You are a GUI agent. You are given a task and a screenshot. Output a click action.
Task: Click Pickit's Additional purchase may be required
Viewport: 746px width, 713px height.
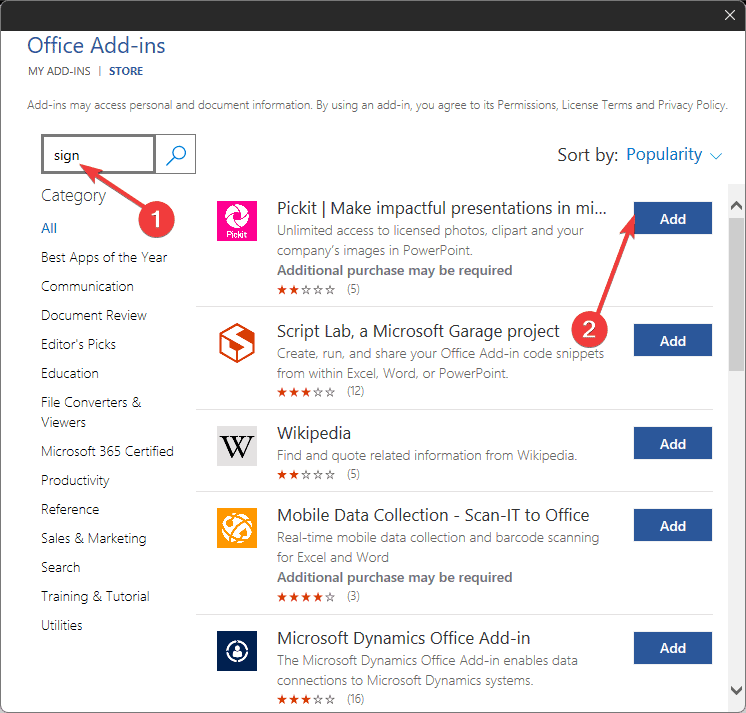pos(394,271)
